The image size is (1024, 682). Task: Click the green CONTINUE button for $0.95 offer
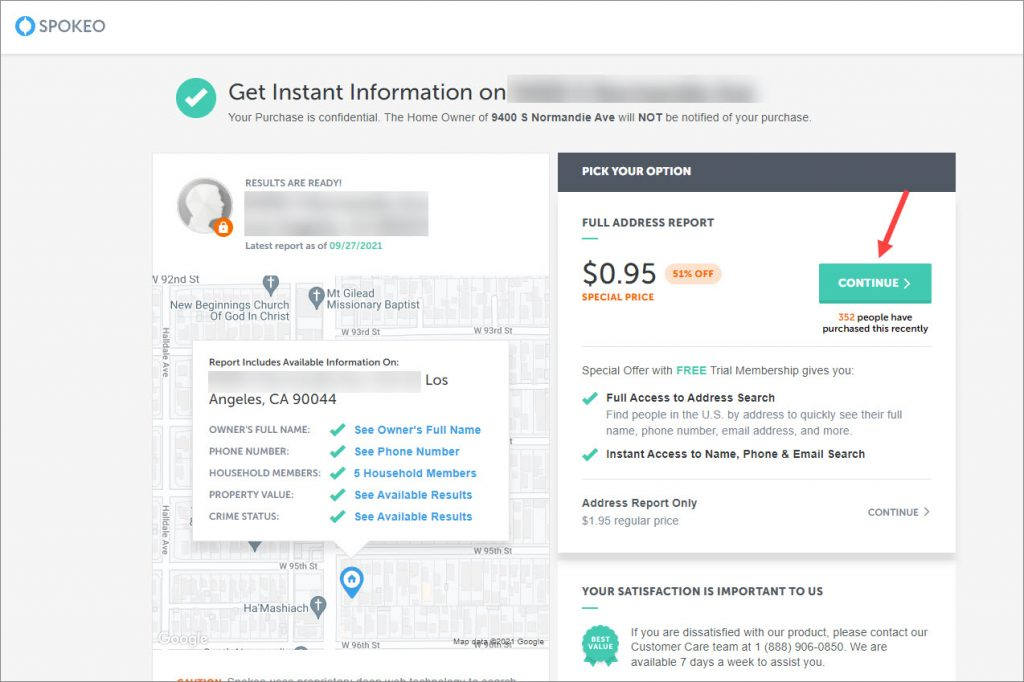click(x=875, y=283)
